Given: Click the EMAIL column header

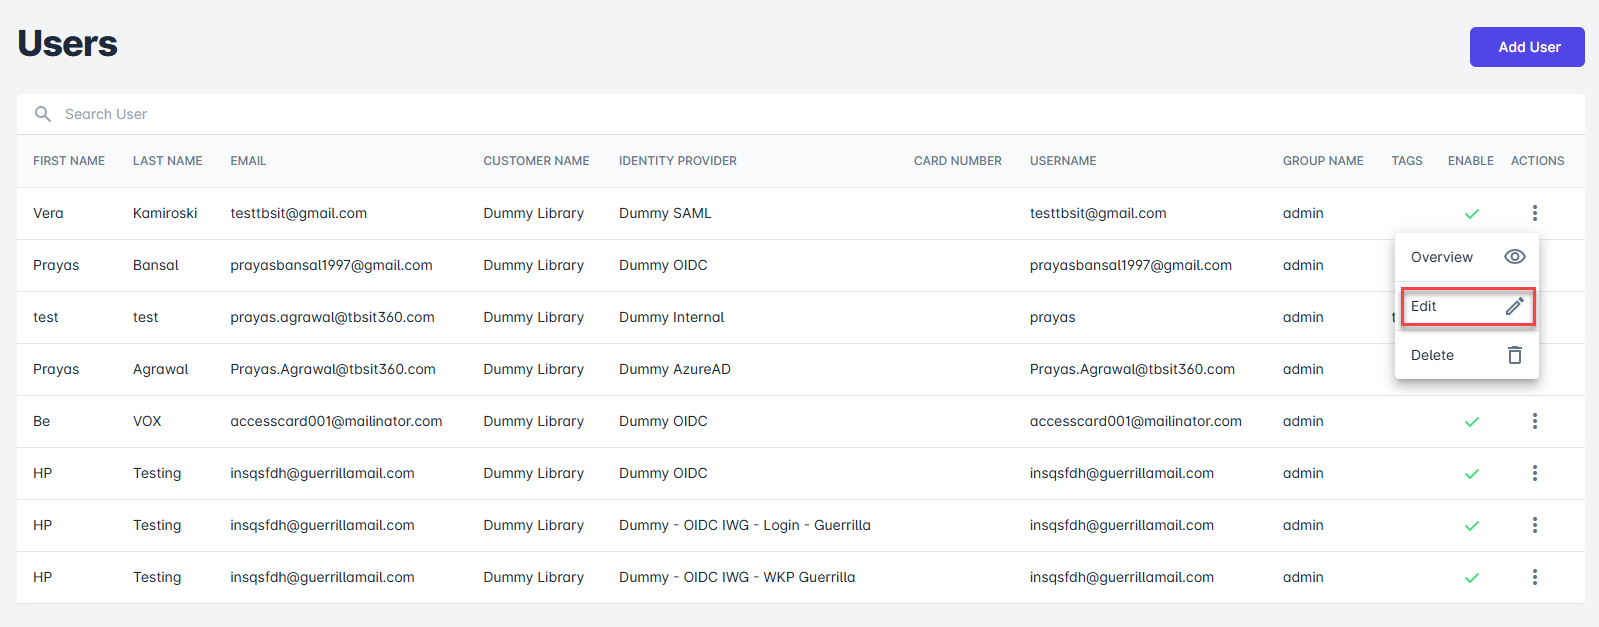Looking at the screenshot, I should click(248, 161).
